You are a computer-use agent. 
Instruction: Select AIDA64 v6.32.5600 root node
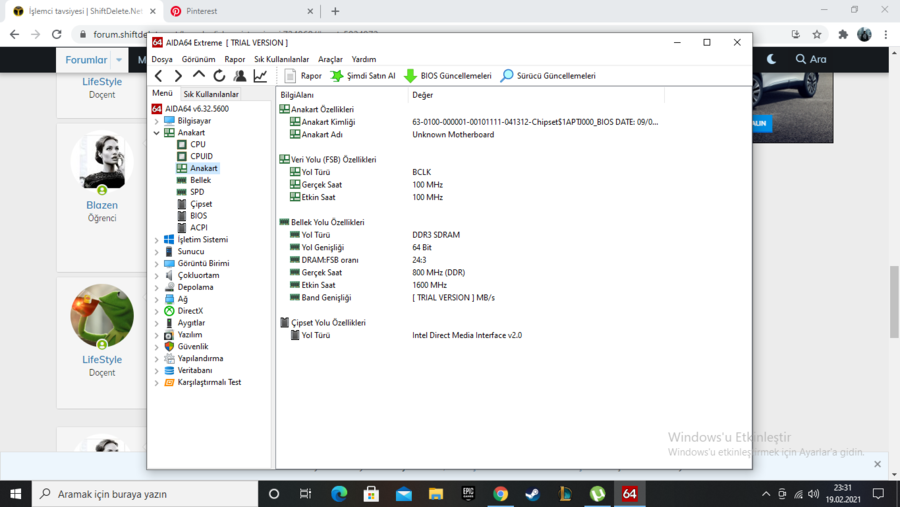point(196,109)
